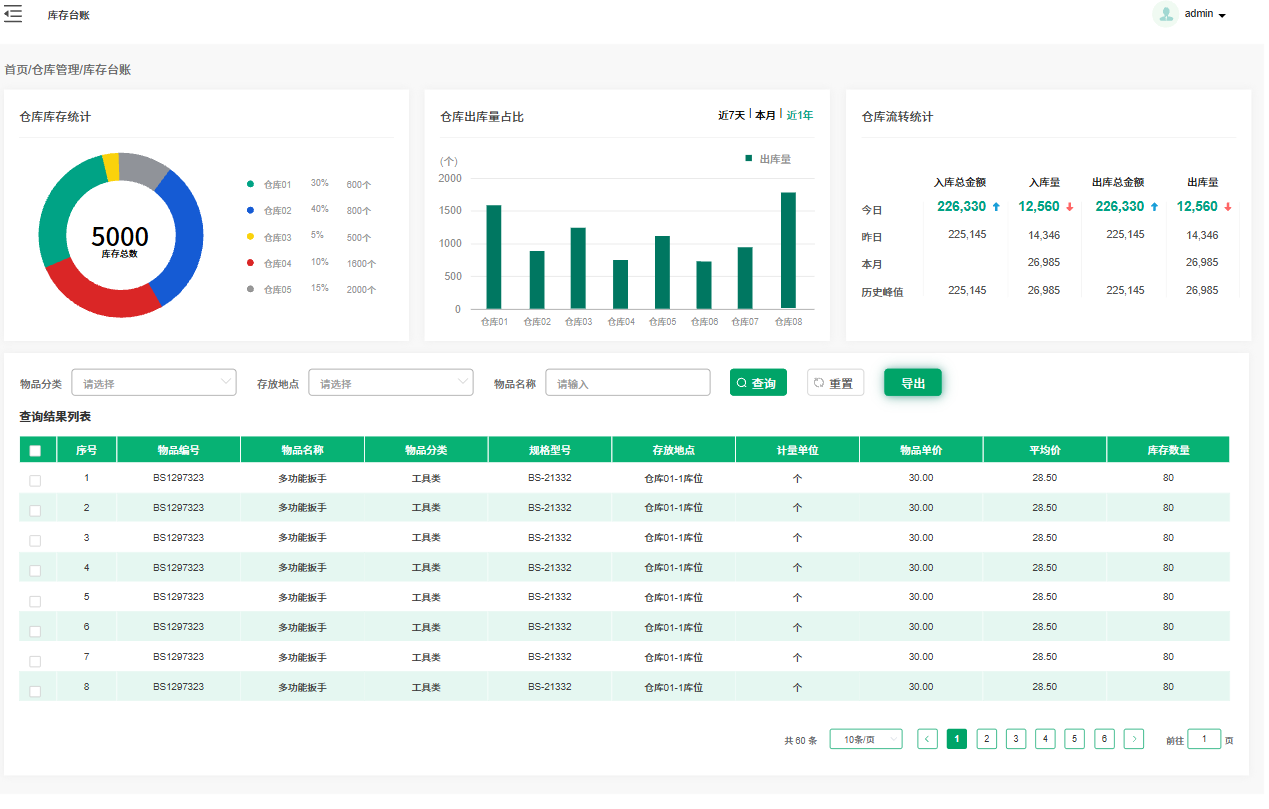Focus the 物品名称 text input field
This screenshot has width=1269, height=809.
(x=627, y=383)
